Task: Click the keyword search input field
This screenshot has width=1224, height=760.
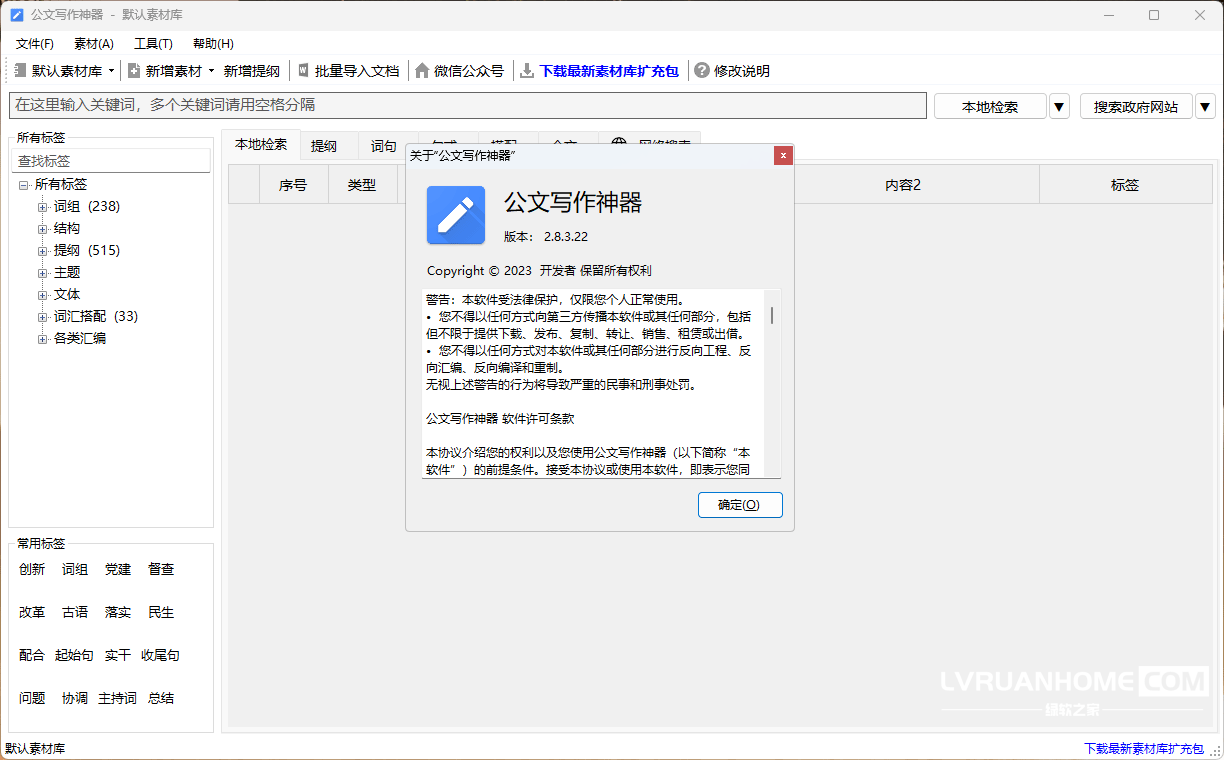Action: pos(468,105)
